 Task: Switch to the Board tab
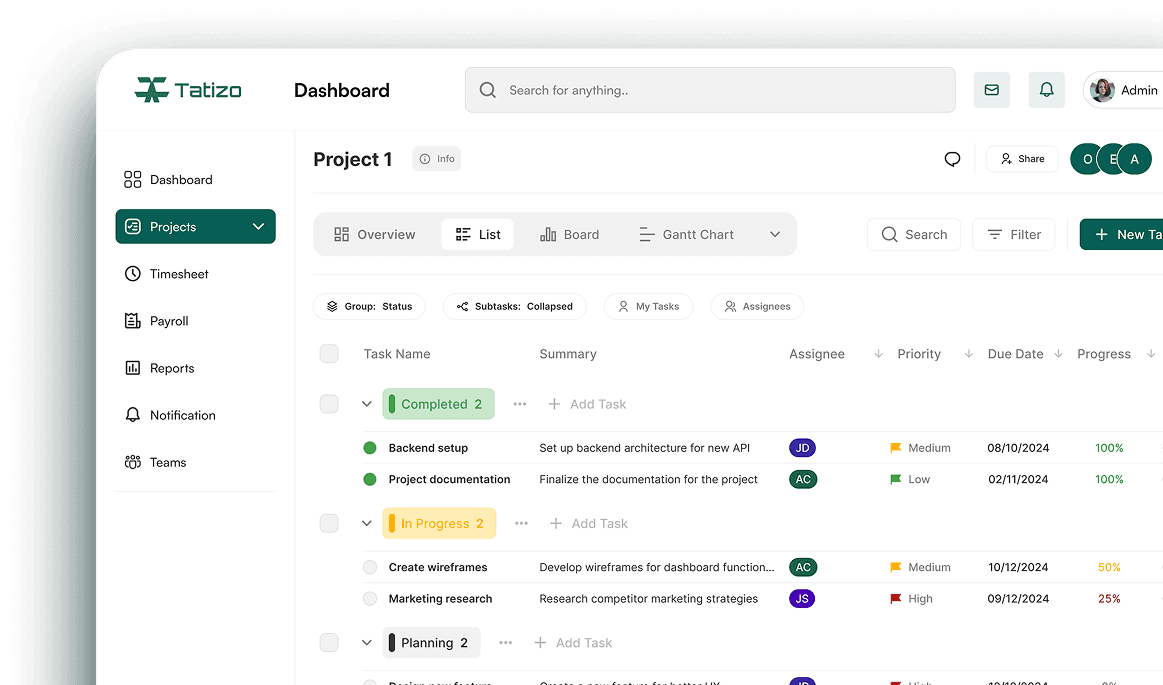coord(569,234)
